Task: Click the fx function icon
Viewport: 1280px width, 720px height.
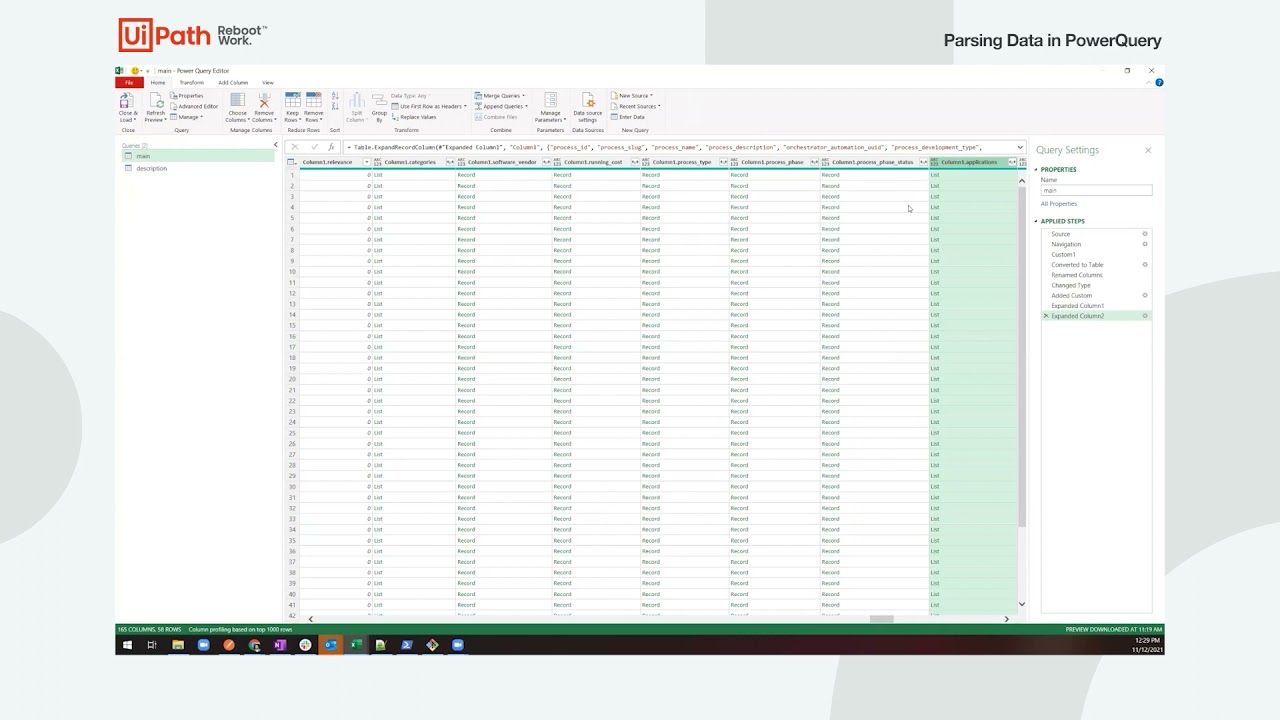Action: (x=332, y=147)
